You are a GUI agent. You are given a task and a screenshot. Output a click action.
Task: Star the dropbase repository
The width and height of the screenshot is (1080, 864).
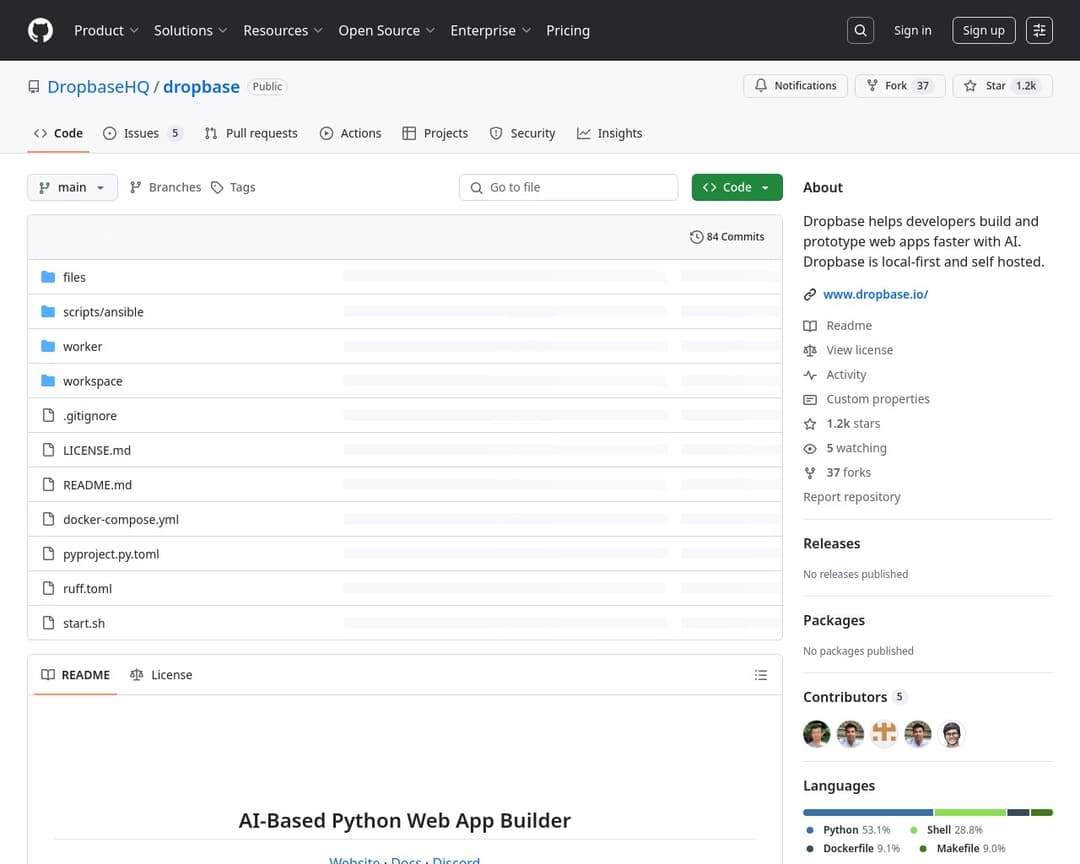pyautogui.click(x=1003, y=85)
